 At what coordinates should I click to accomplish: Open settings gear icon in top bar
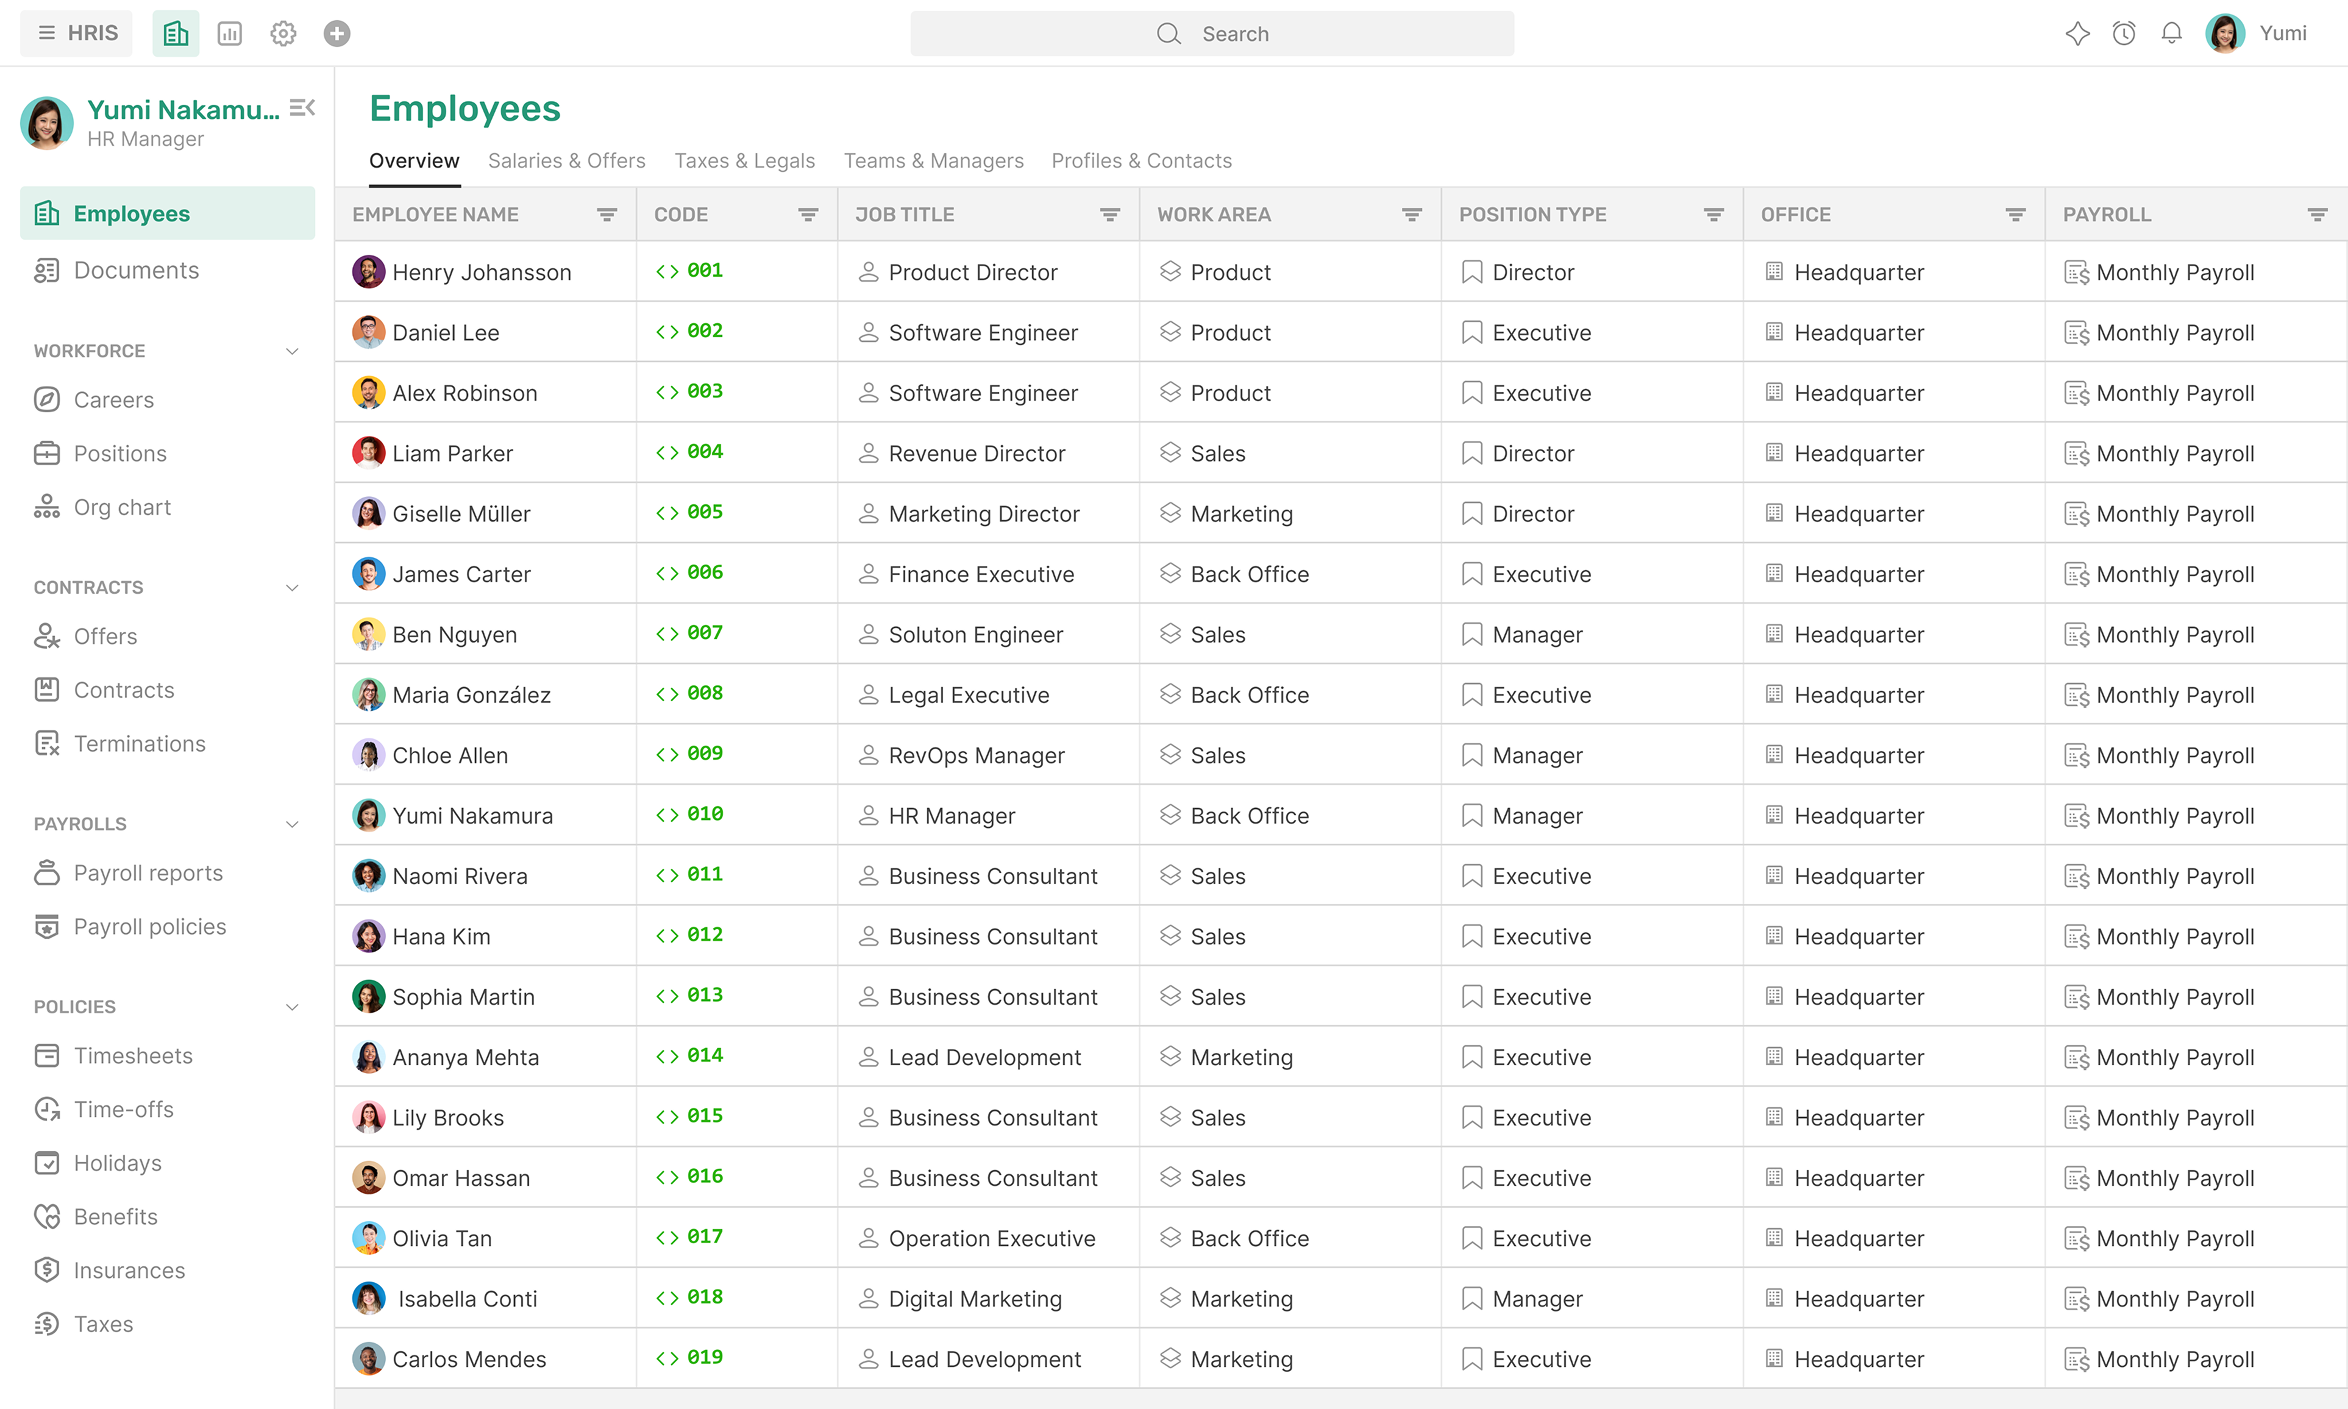tap(283, 34)
